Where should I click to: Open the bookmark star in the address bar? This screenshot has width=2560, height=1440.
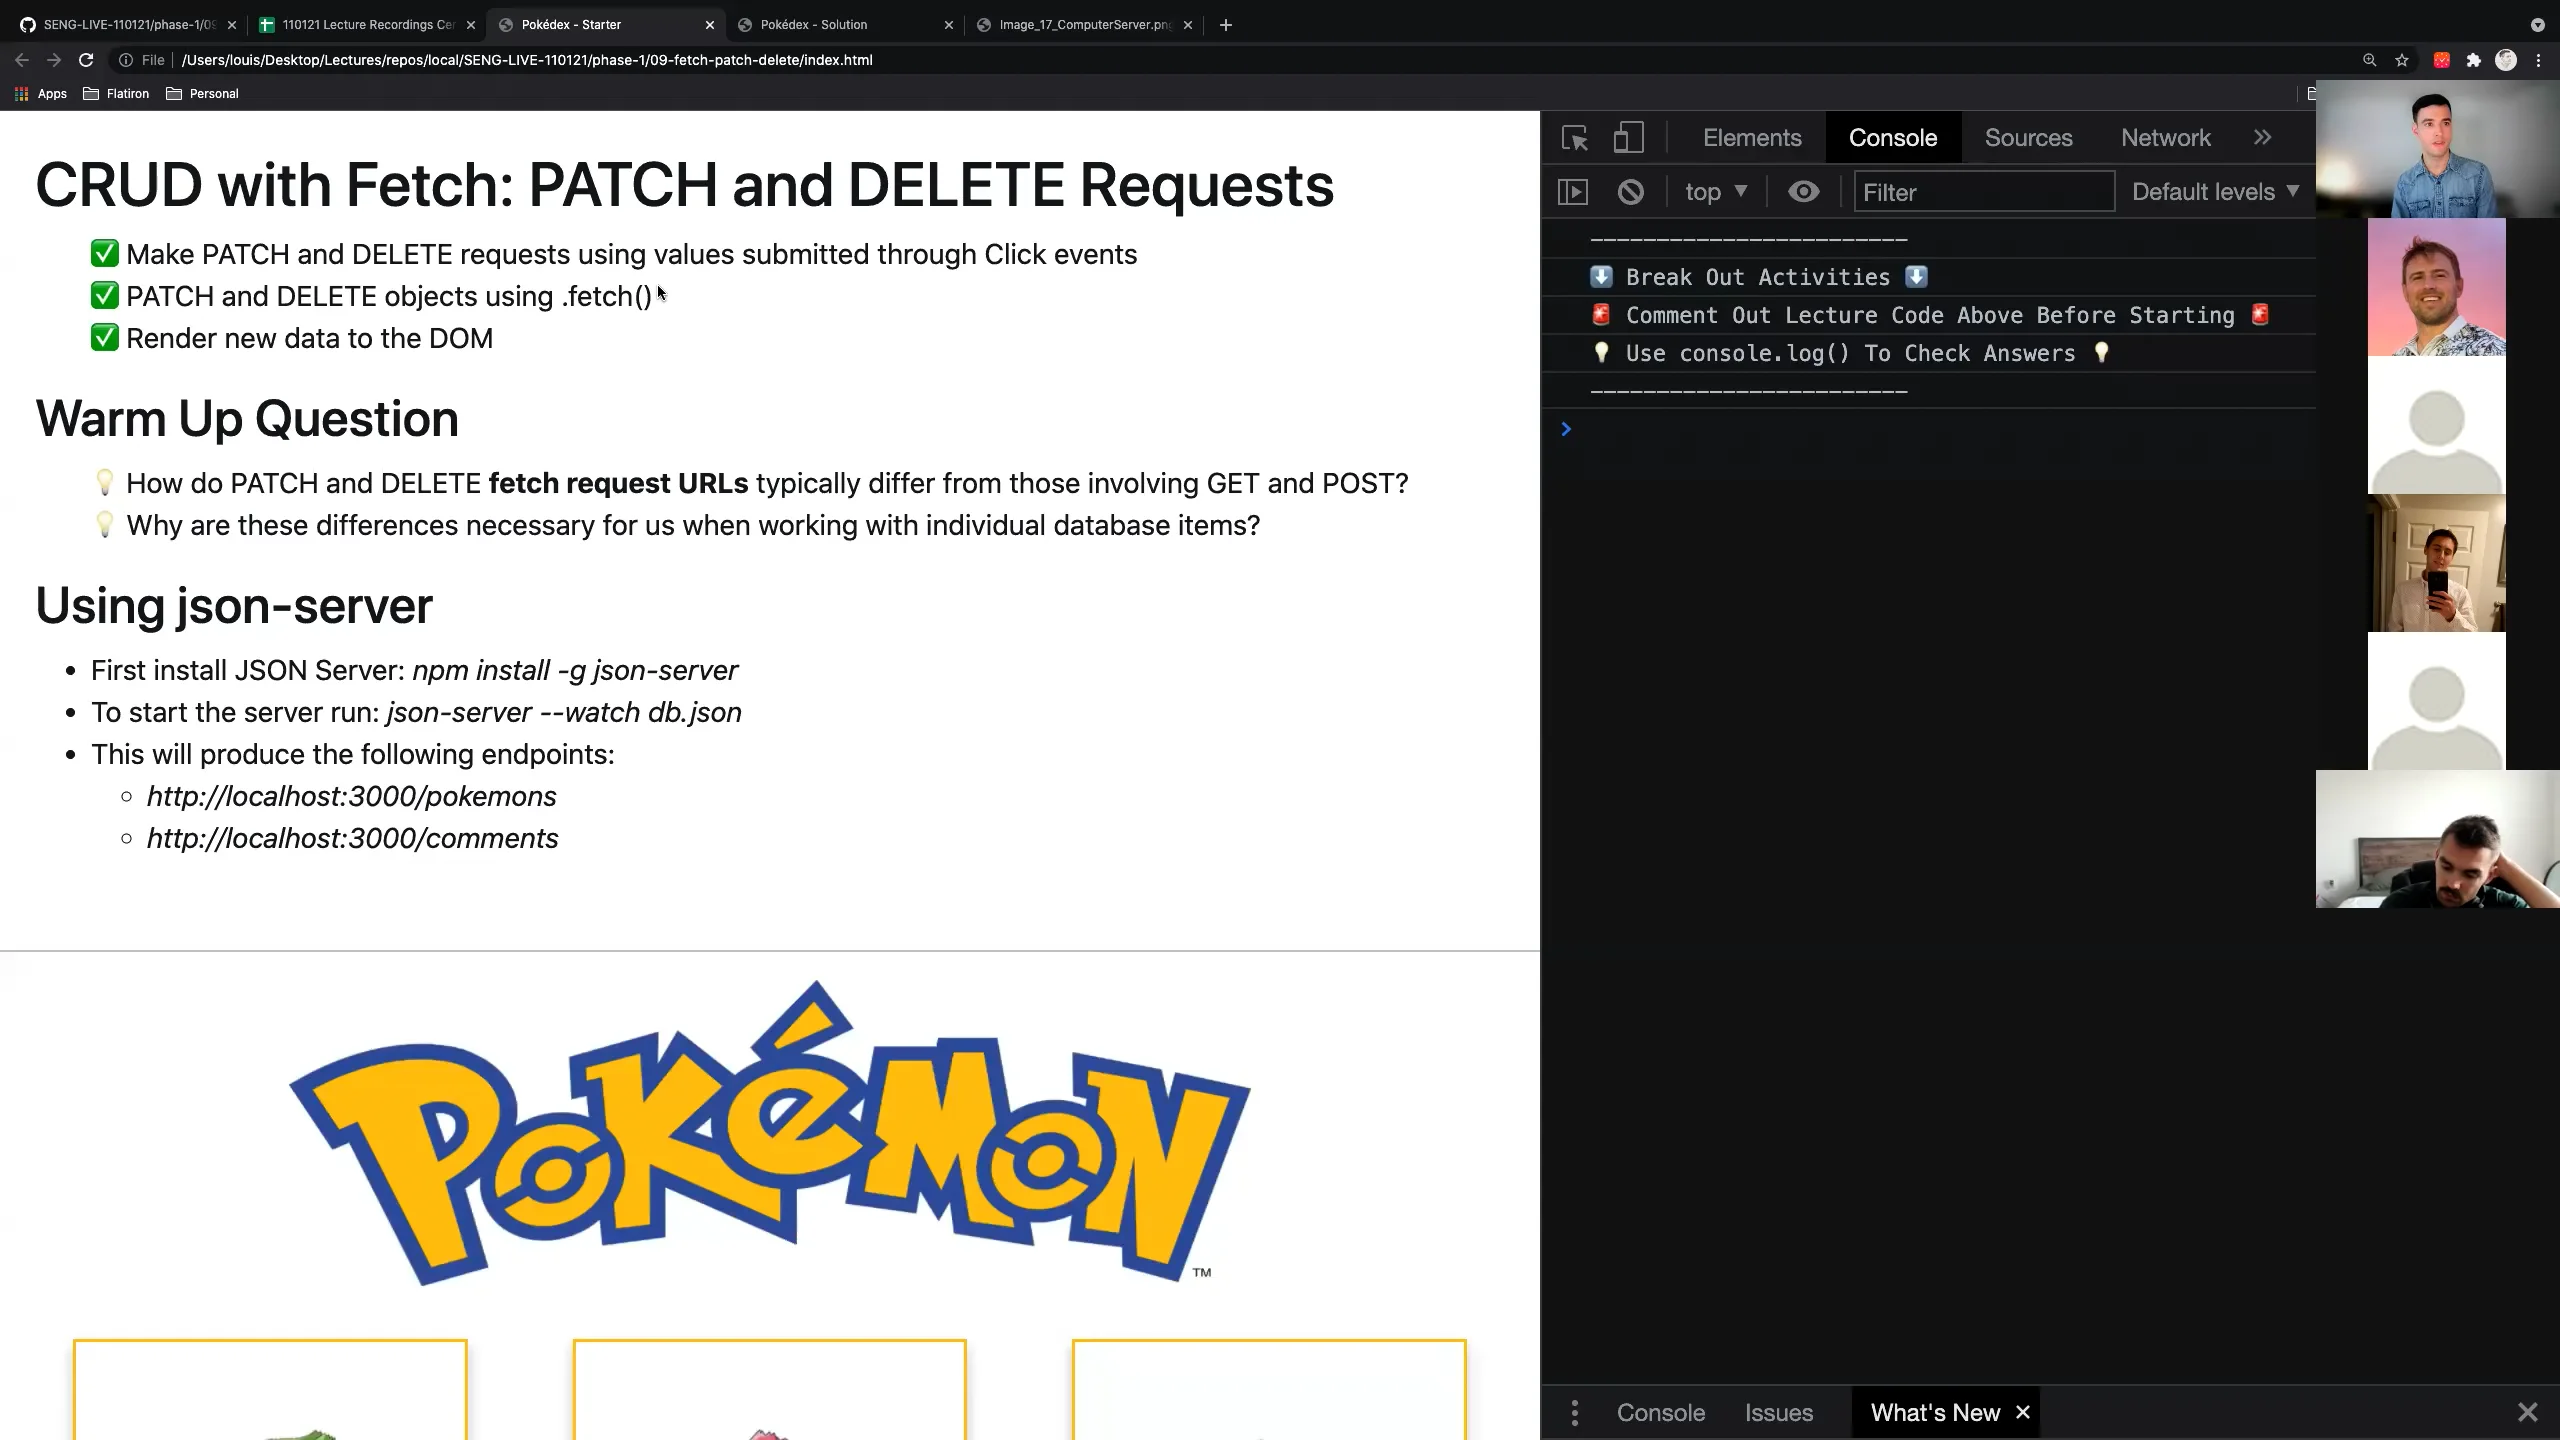2401,60
